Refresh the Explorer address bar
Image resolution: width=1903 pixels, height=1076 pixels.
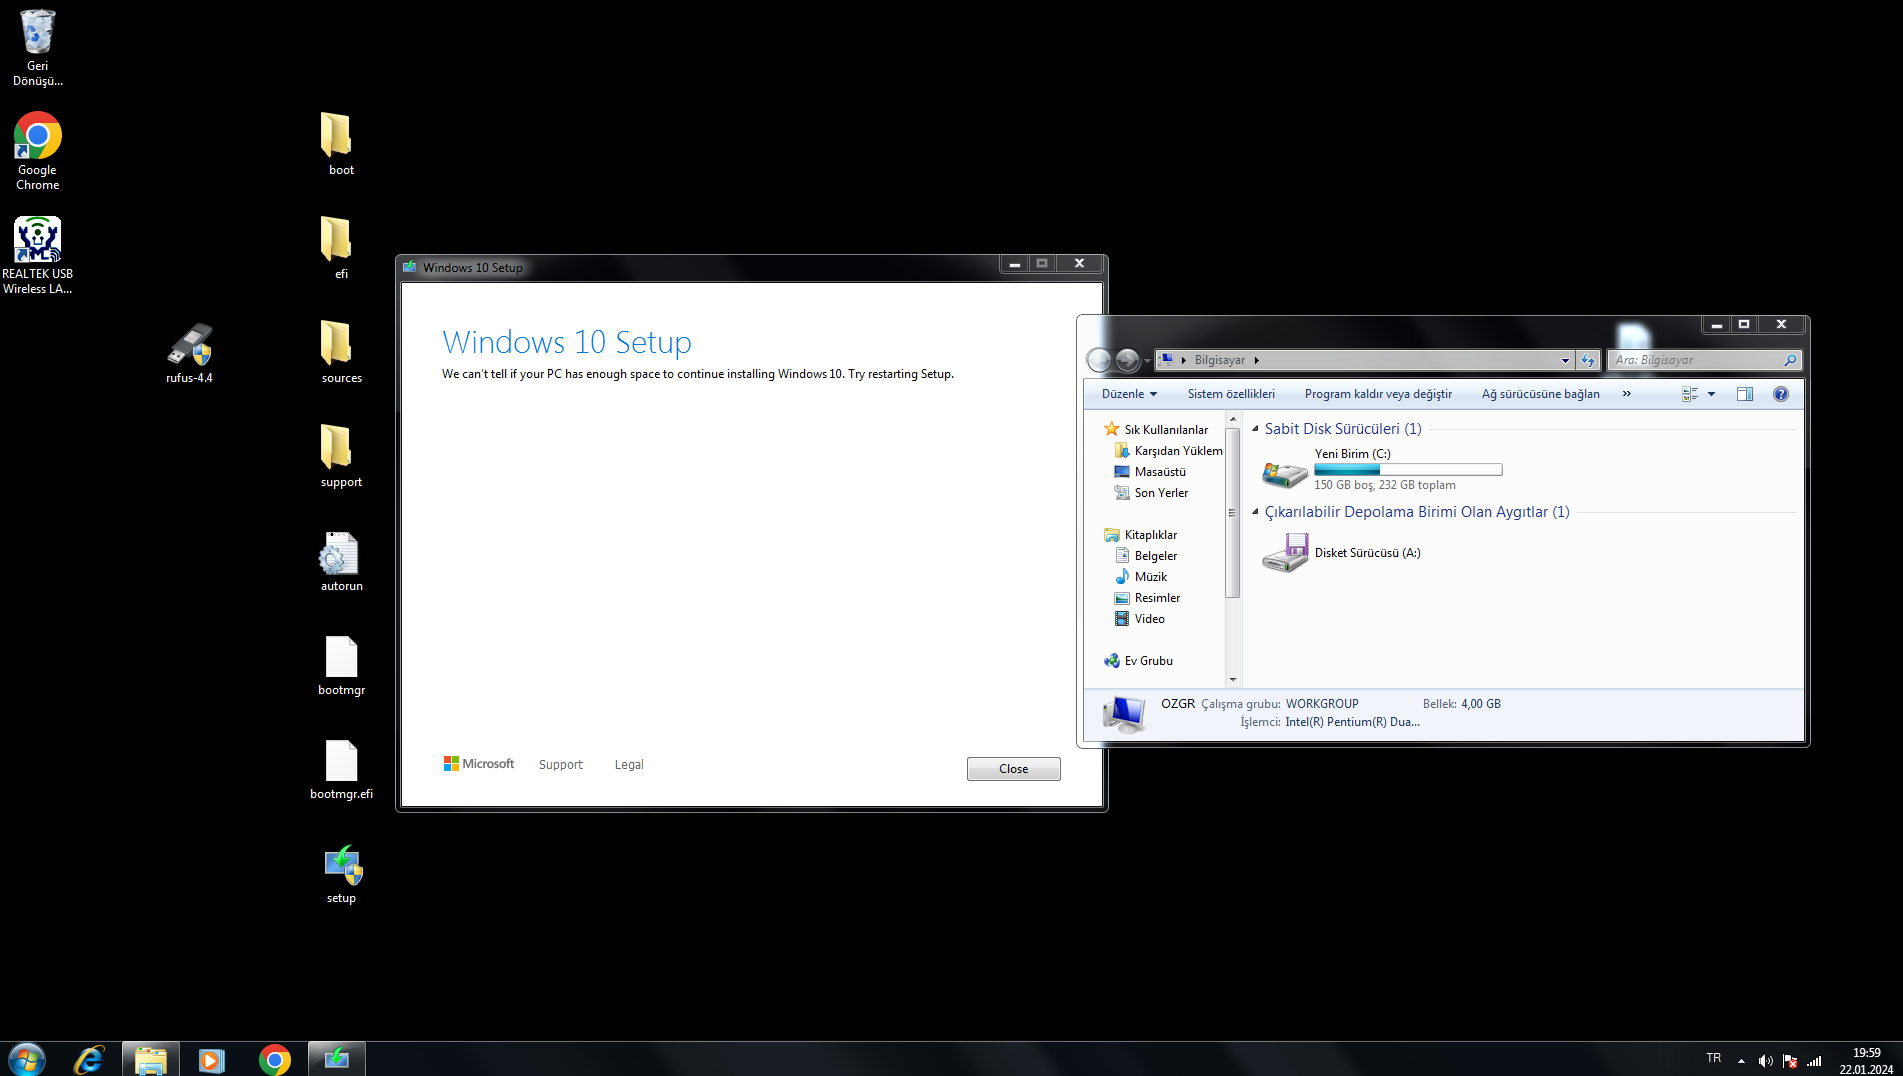(x=1588, y=360)
